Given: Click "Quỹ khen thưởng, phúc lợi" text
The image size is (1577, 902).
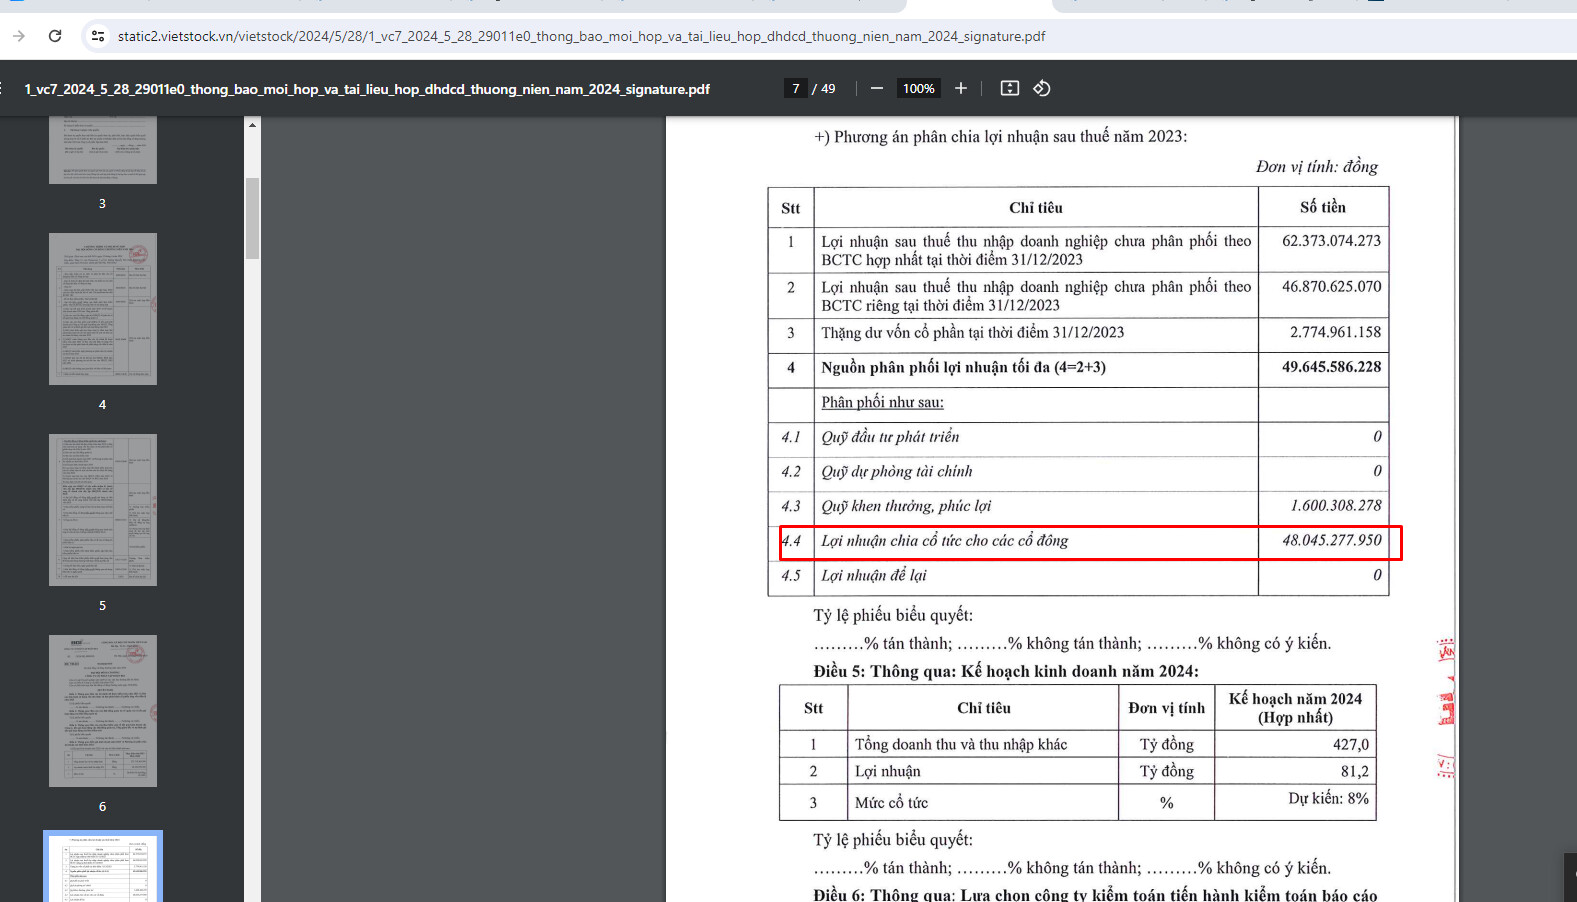Looking at the screenshot, I should (906, 506).
